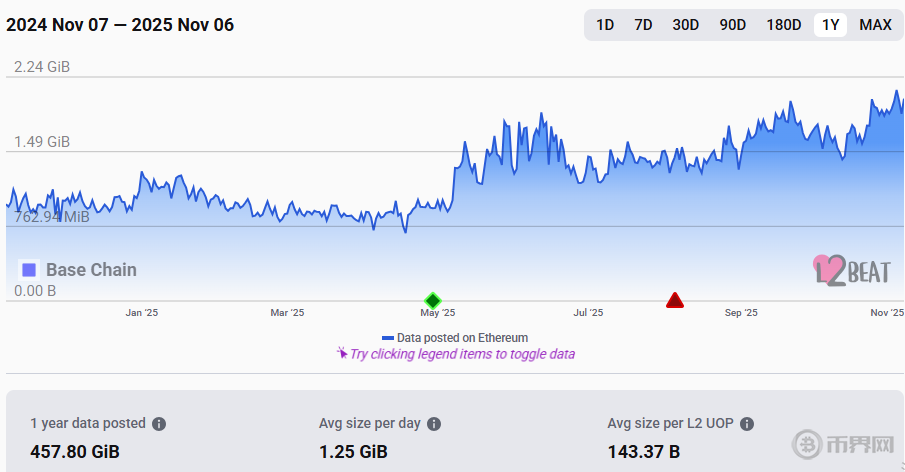Open info icon beside Avg size per L2 UOP
905x472 pixels.
[x=746, y=424]
